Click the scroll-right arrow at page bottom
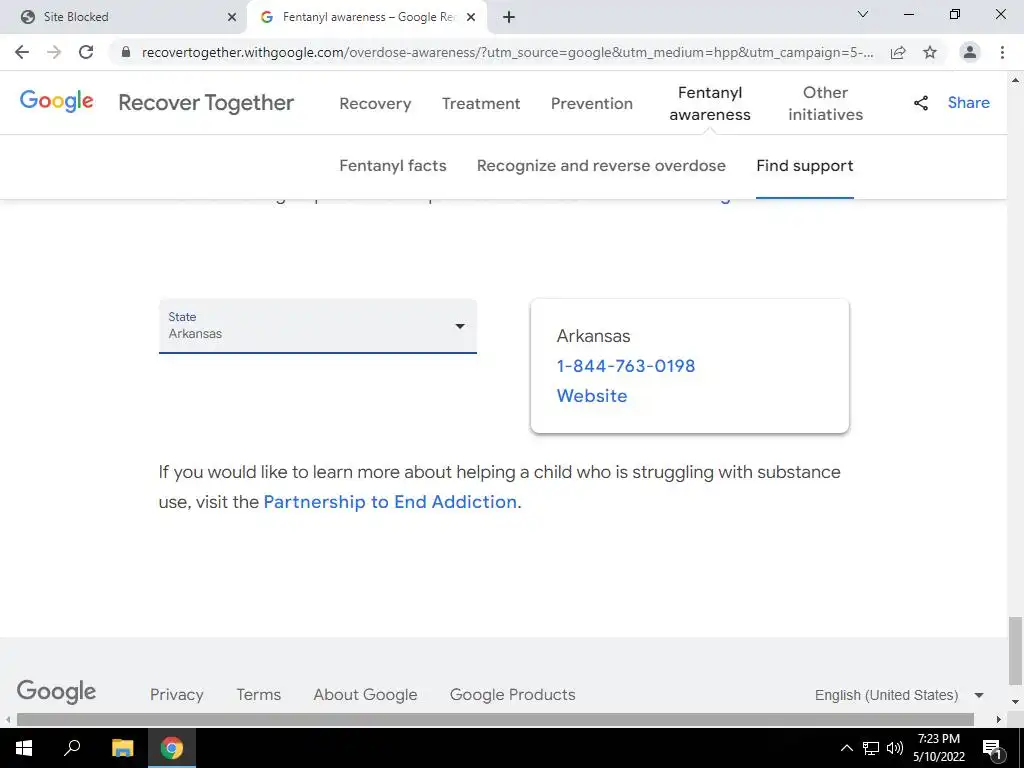 [x=999, y=720]
